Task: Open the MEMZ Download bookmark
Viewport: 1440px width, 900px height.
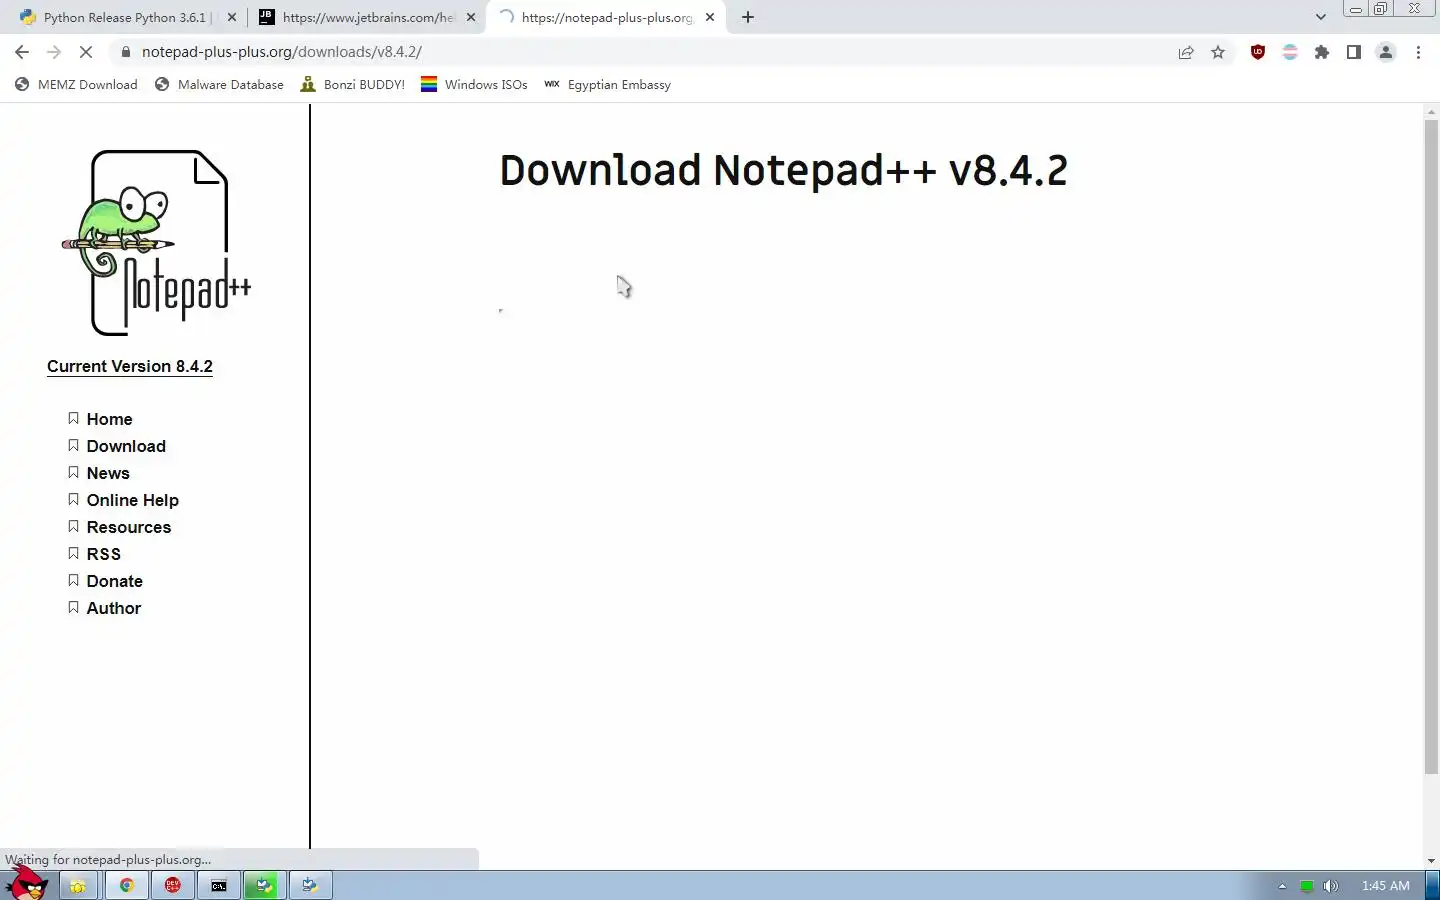Action: click(76, 85)
